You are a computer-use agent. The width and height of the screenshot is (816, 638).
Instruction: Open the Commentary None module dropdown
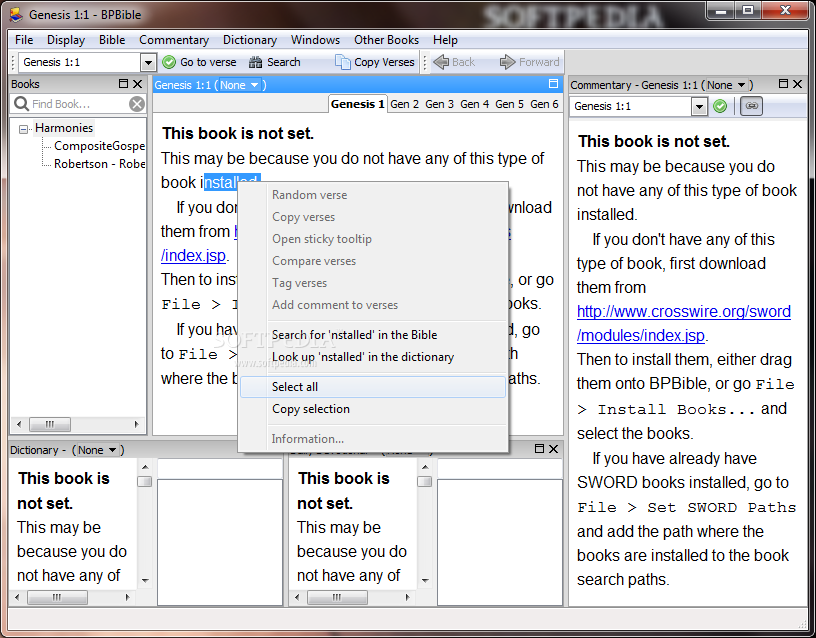(x=726, y=85)
